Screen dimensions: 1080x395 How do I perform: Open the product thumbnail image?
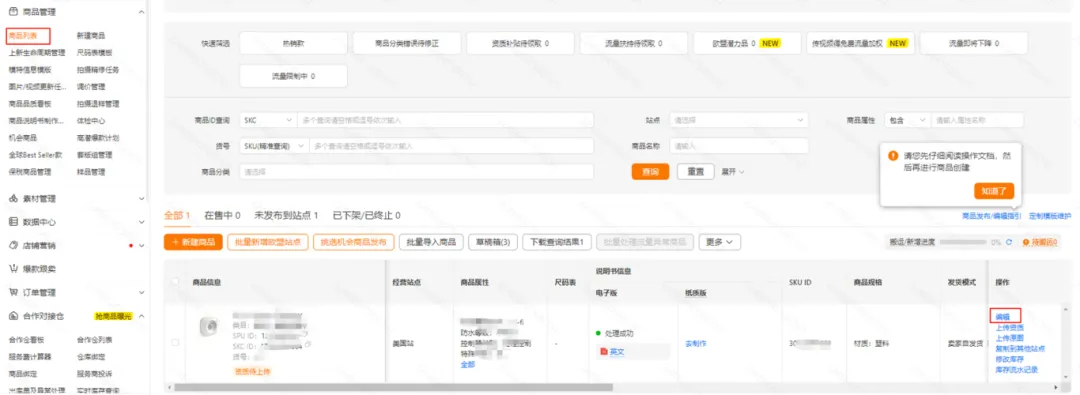208,327
